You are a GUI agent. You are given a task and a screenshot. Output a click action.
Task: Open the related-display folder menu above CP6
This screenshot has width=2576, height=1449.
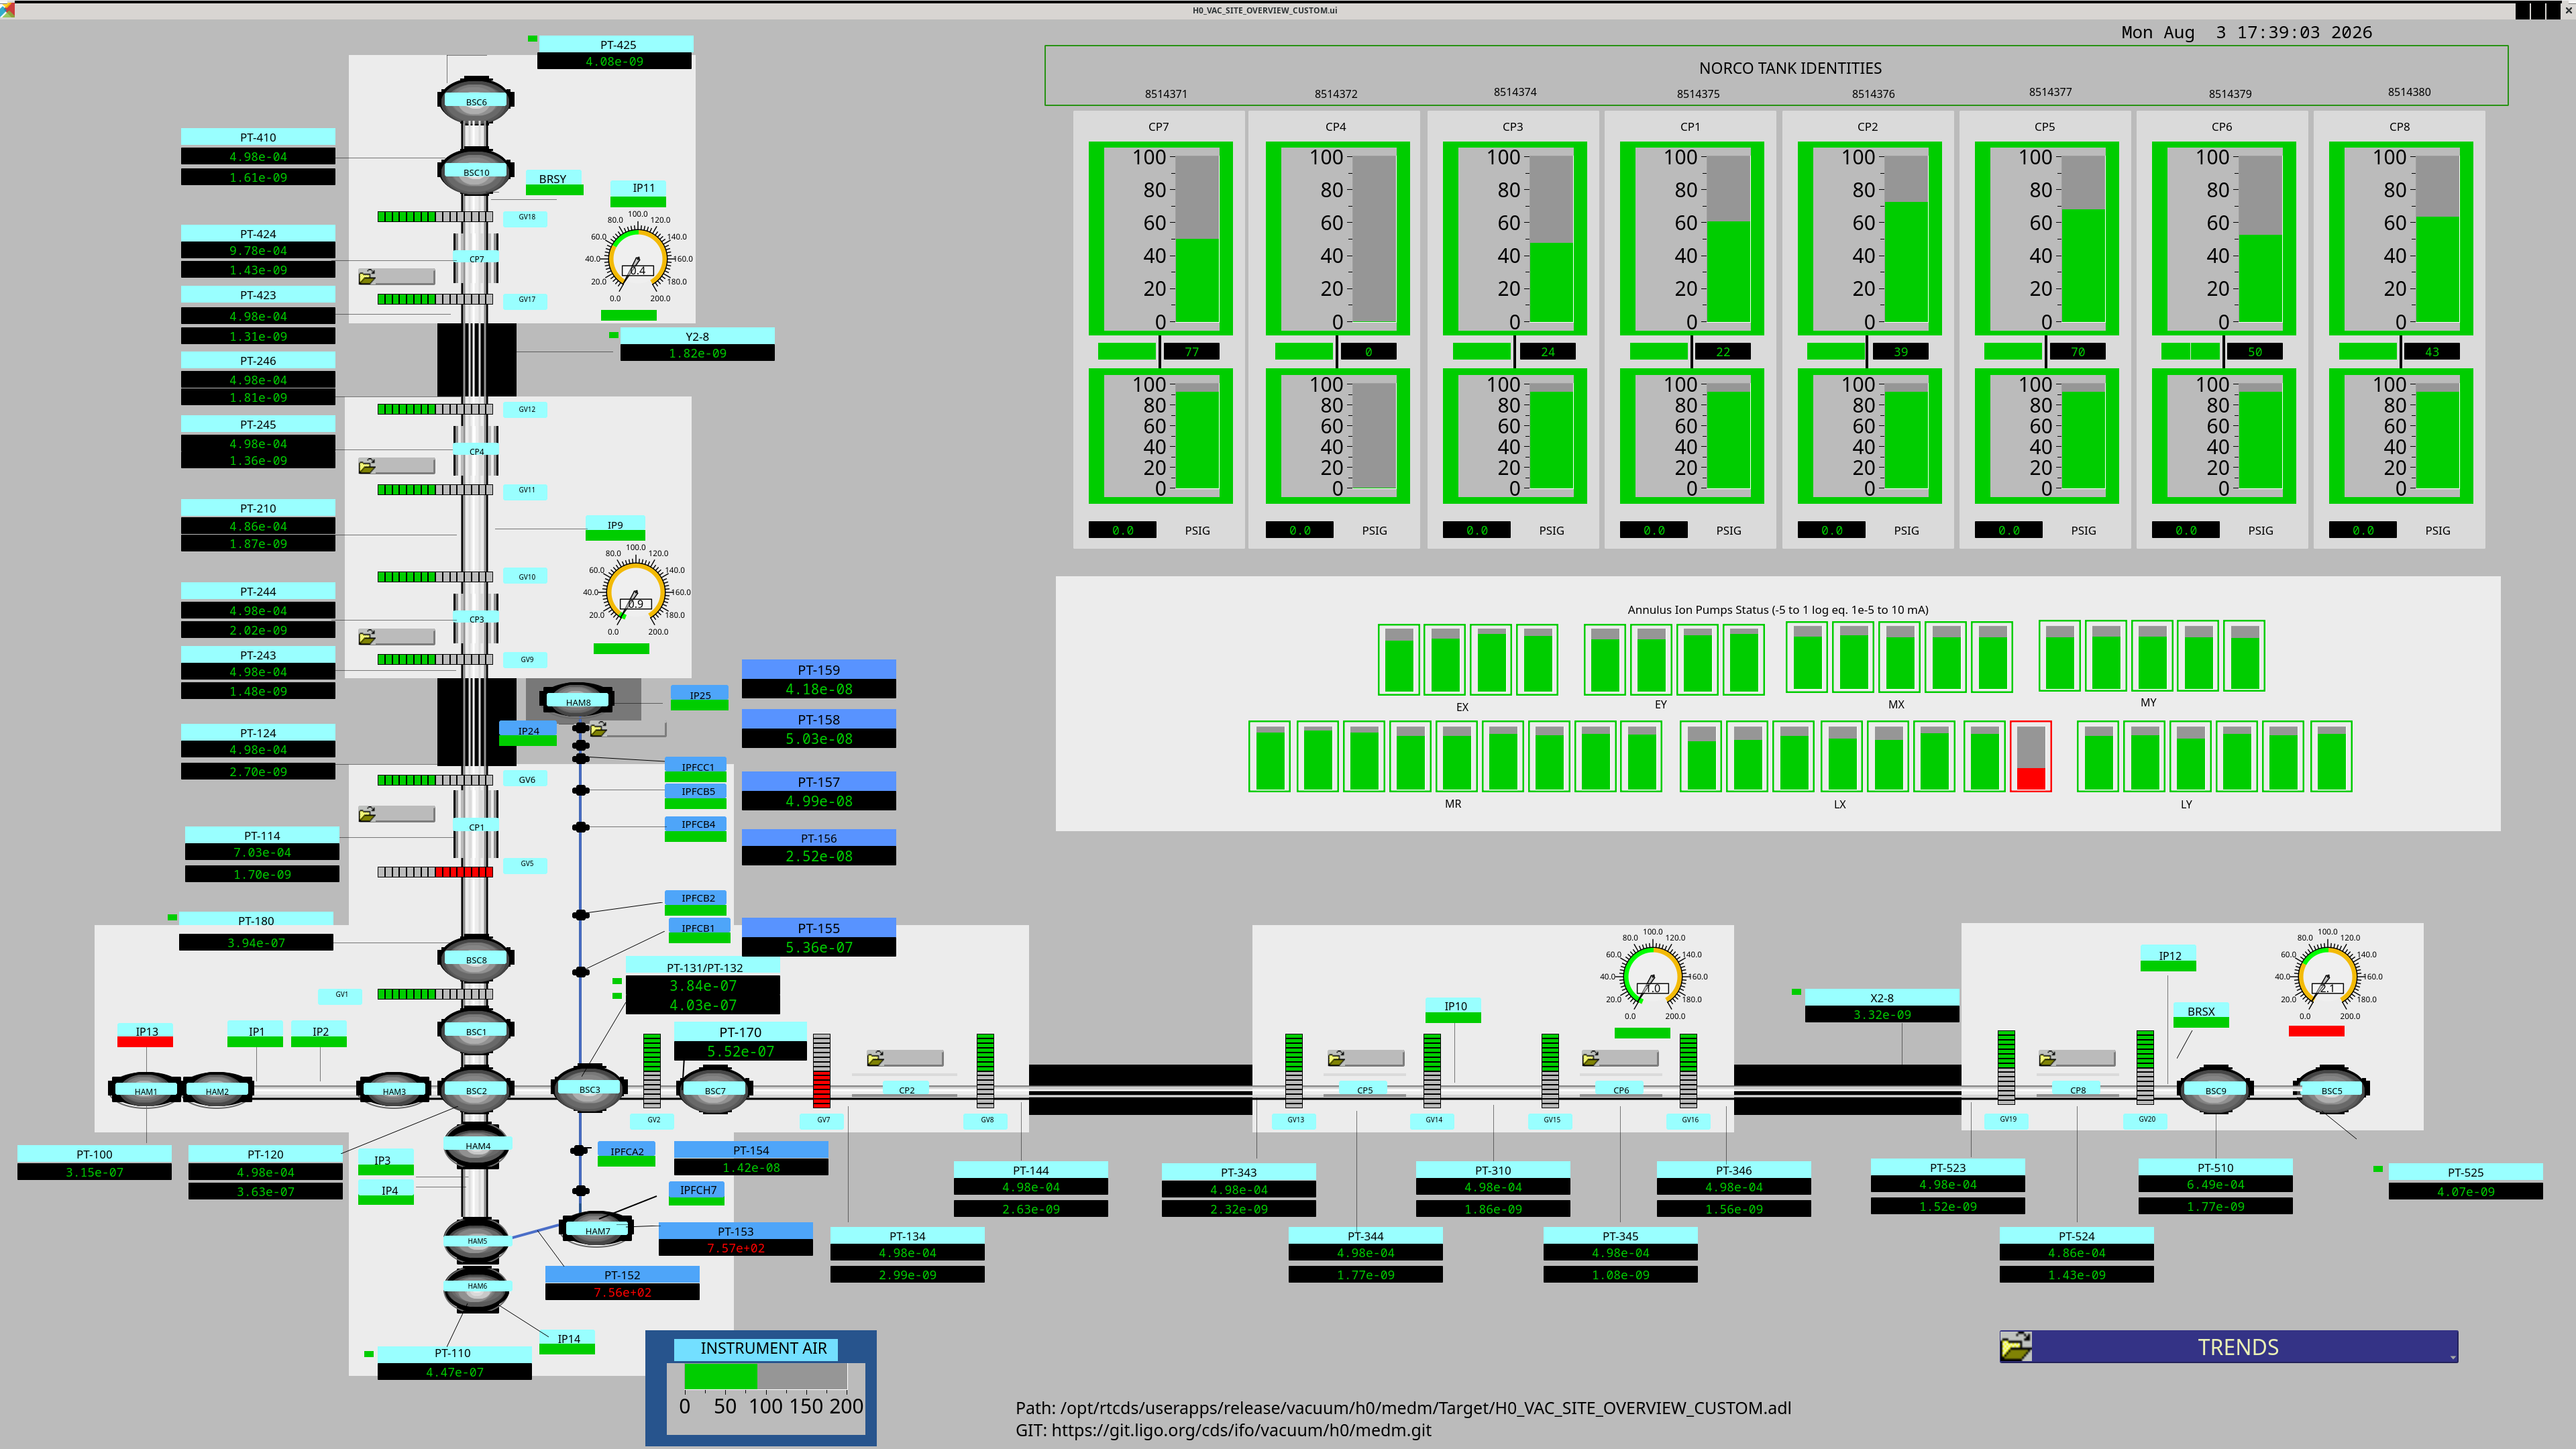[1621, 1058]
